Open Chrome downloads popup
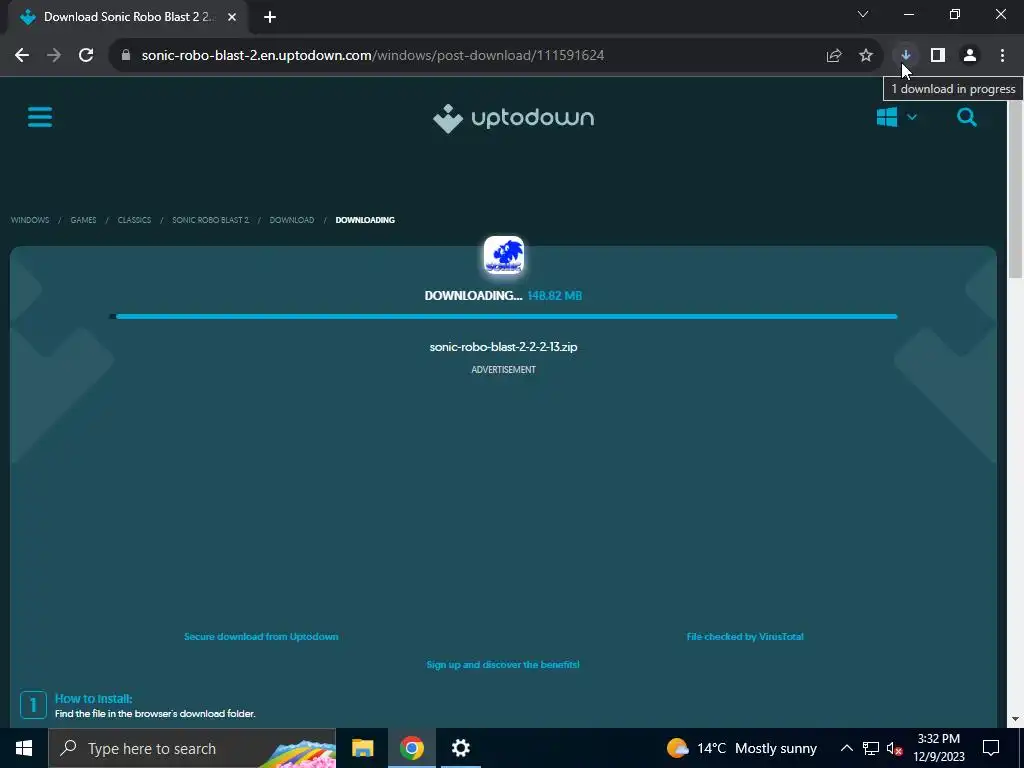The height and width of the screenshot is (768, 1024). pos(906,56)
